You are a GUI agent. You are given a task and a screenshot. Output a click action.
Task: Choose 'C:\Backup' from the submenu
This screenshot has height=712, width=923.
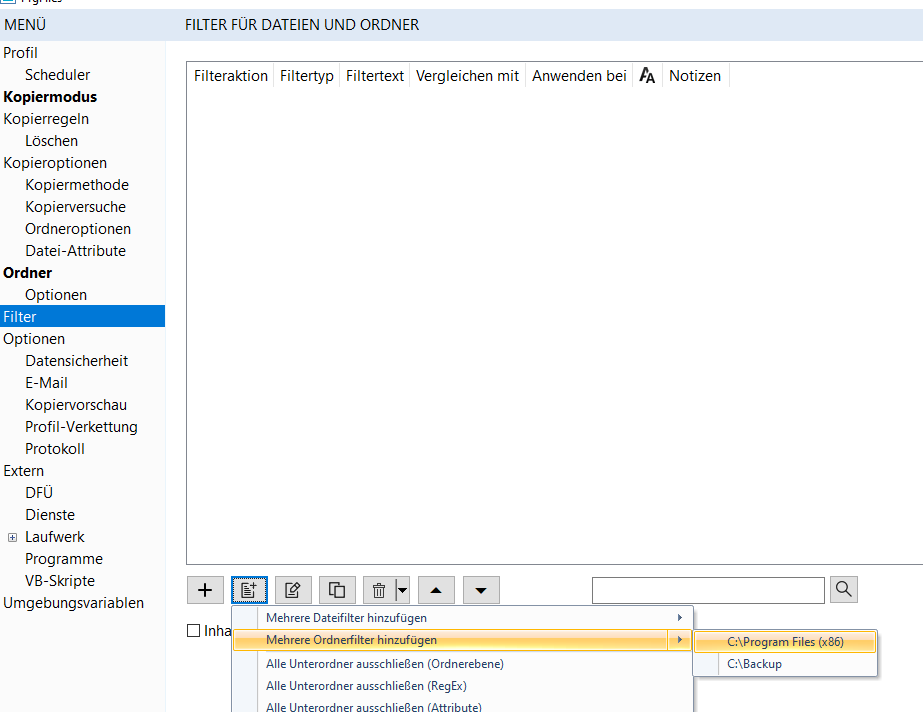point(754,664)
